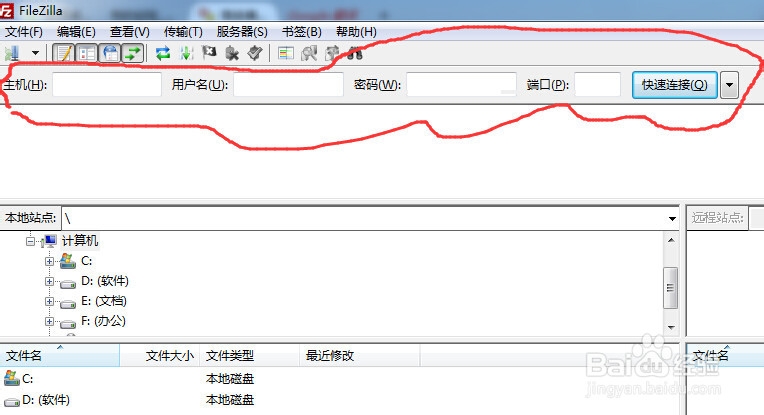This screenshot has height=415, width=764.
Task: Sort local files by 最近修改 column
Action: pyautogui.click(x=360, y=356)
